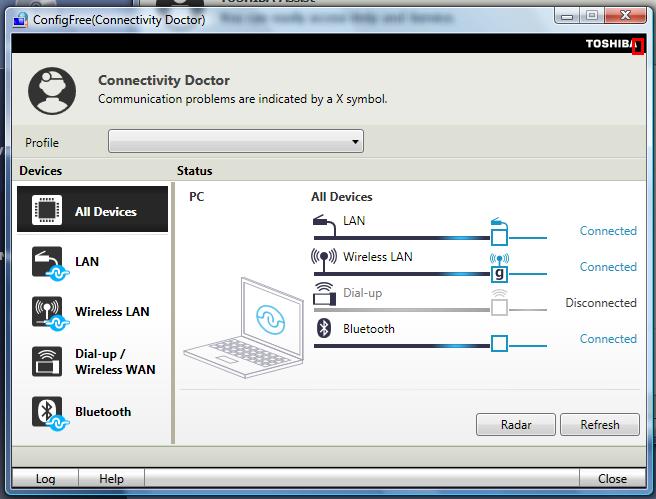Click the Bluetooth connection line bar
The width and height of the screenshot is (656, 499).
click(x=402, y=346)
